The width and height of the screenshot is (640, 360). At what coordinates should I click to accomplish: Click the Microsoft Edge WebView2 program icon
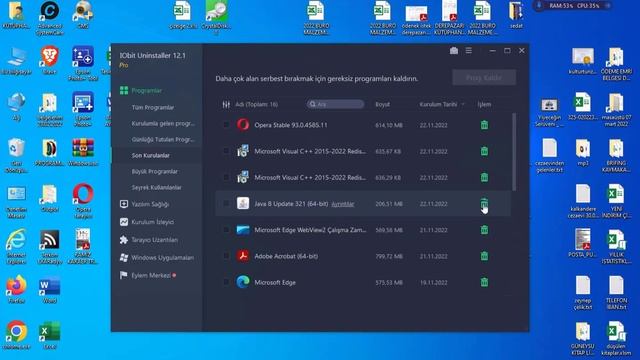(243, 230)
